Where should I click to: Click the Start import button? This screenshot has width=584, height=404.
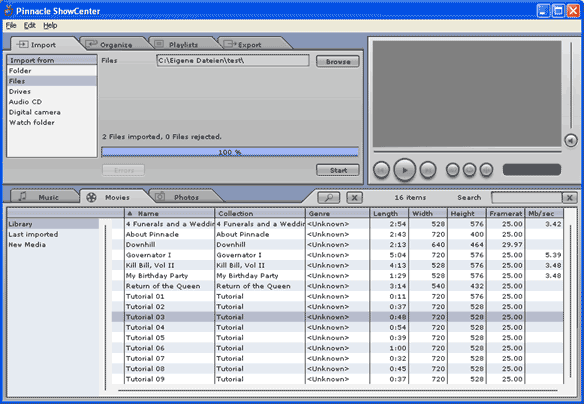pyautogui.click(x=338, y=170)
